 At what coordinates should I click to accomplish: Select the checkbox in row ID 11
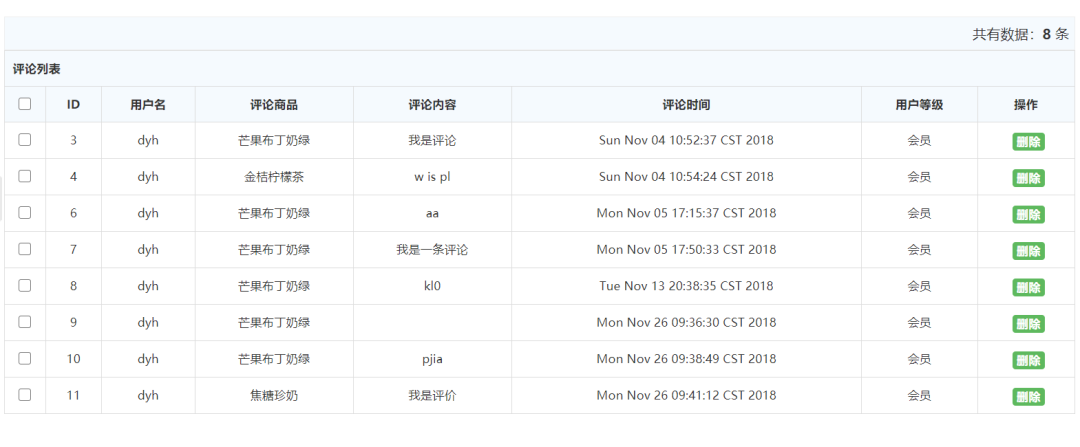pyautogui.click(x=25, y=395)
